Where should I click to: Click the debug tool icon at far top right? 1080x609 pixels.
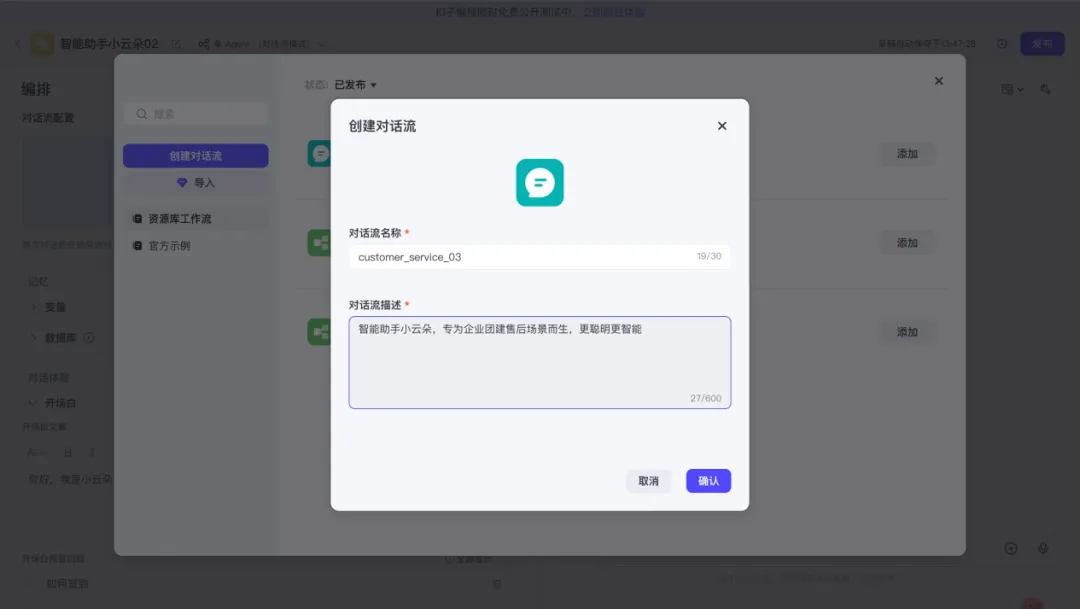point(1046,90)
